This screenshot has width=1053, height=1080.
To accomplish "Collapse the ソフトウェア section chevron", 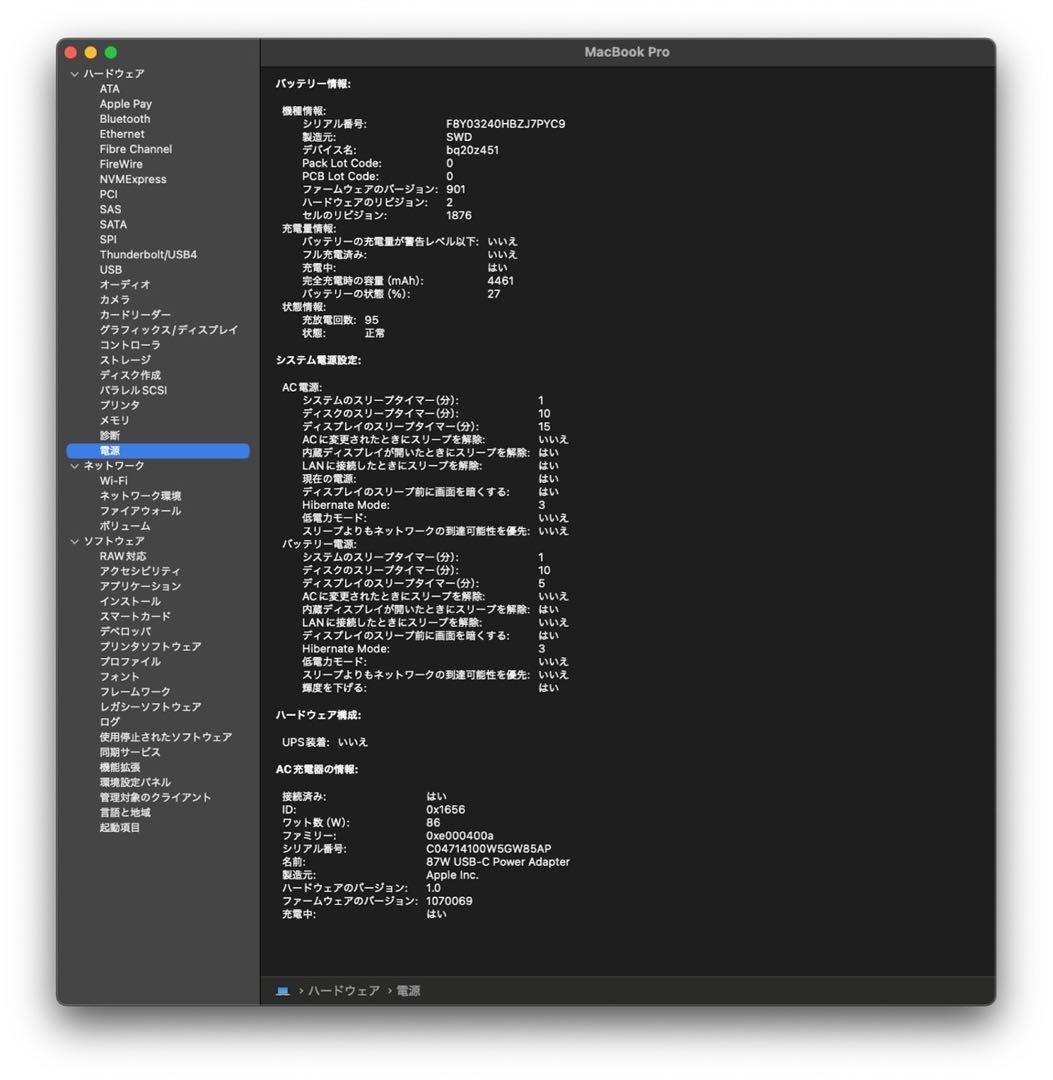I will 74,541.
